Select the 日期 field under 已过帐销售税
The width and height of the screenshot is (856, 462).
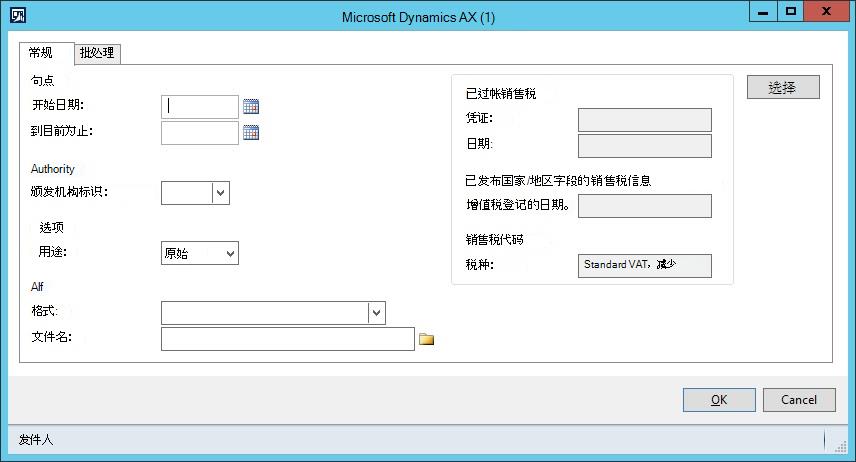coord(645,146)
